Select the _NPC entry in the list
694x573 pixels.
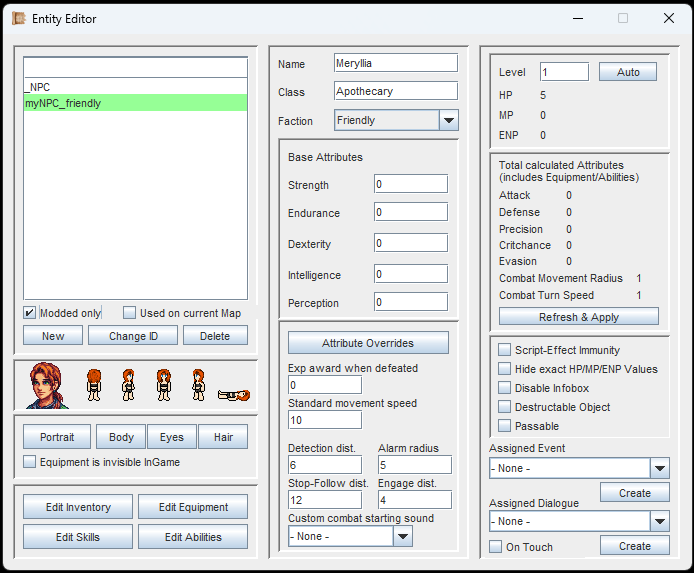135,87
